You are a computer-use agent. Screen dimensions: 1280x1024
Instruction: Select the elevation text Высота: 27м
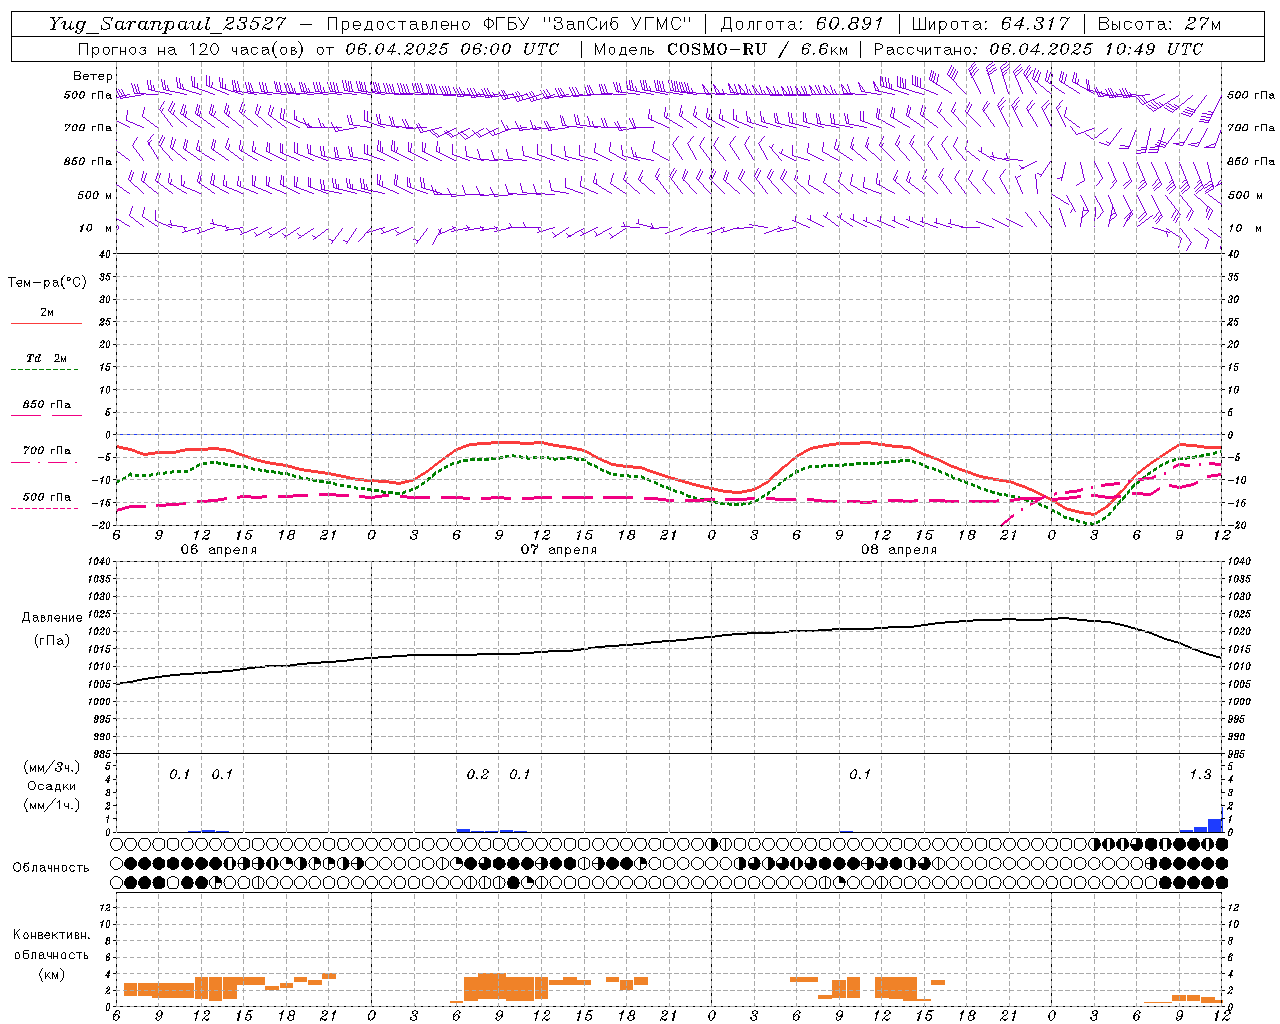1159,24
